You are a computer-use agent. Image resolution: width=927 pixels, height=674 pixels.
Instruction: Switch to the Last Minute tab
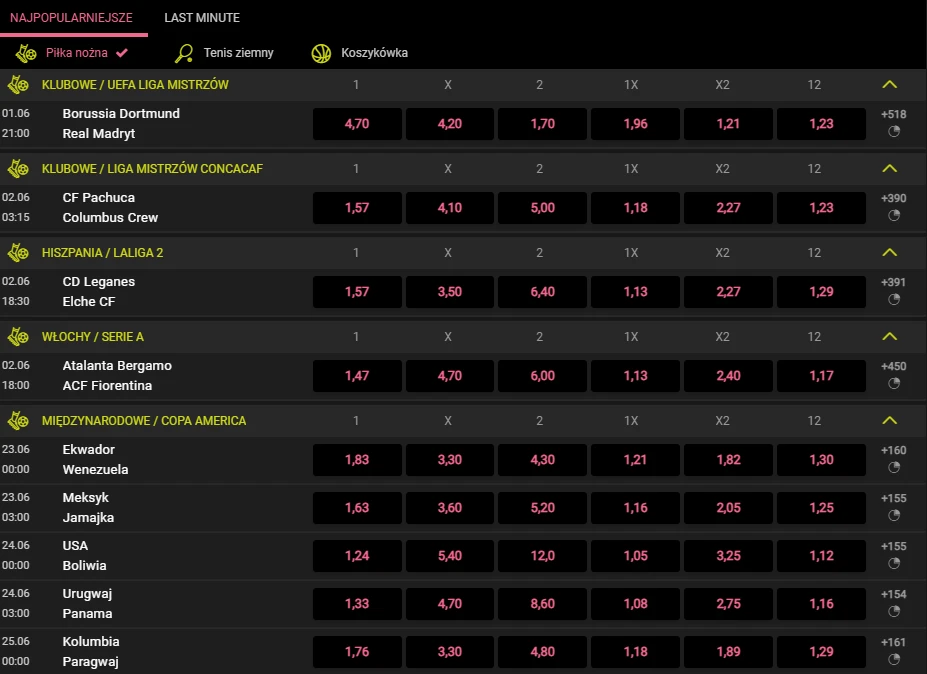click(202, 18)
